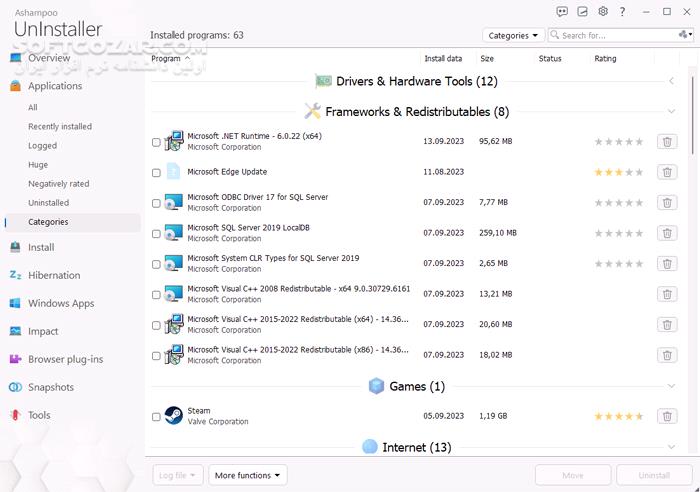Screen dimensions: 700x492
Task: Tick checkbox for Microsoft Edge Update
Action: 156,173
